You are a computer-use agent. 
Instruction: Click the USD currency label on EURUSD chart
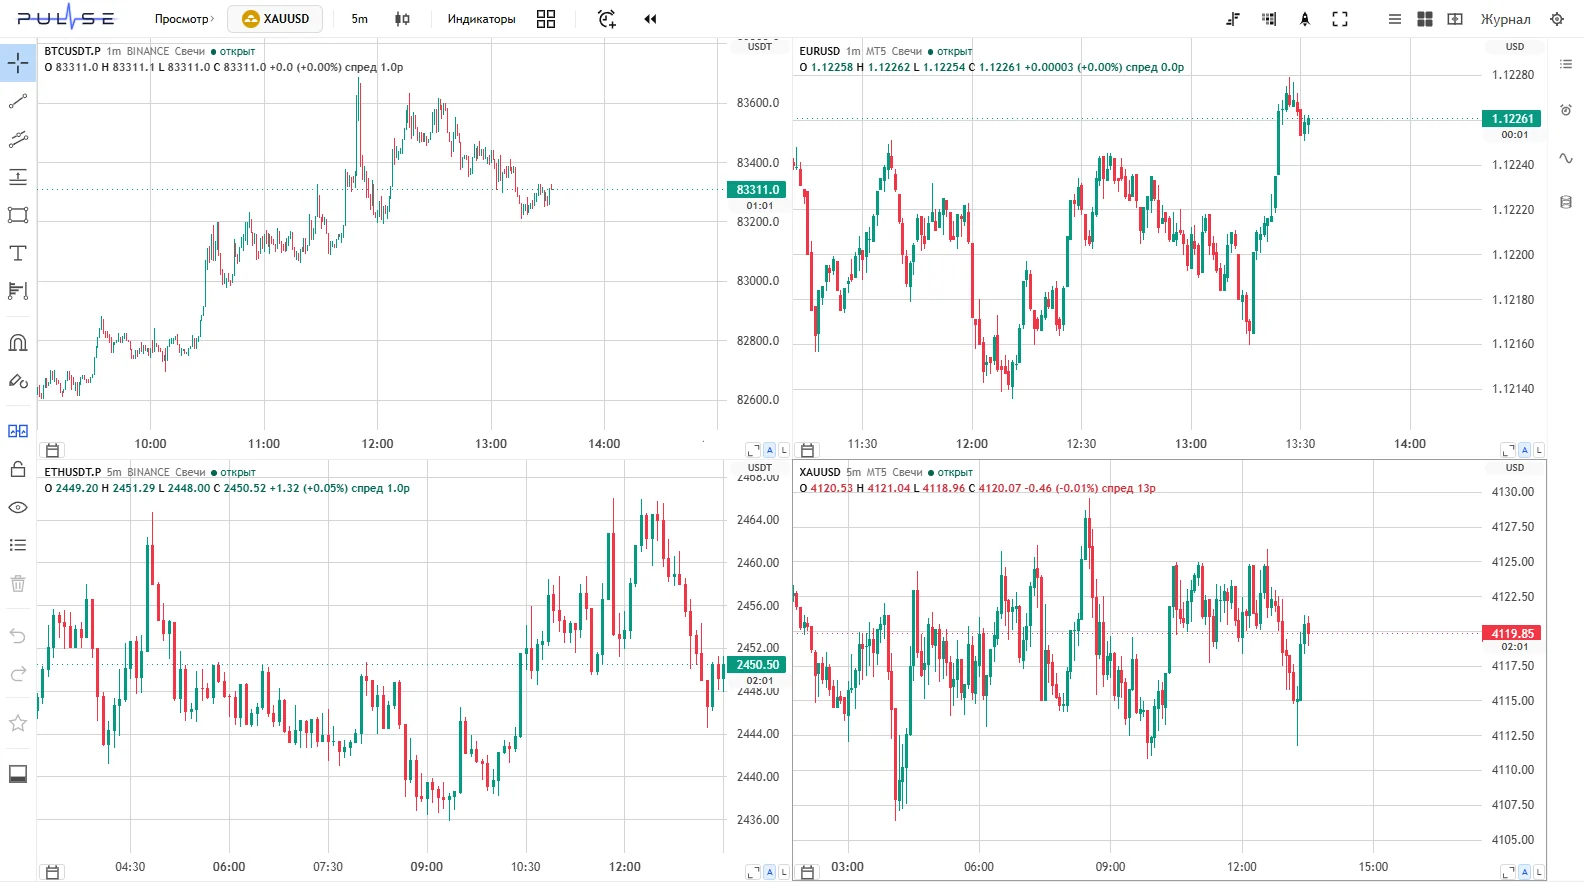point(1515,47)
